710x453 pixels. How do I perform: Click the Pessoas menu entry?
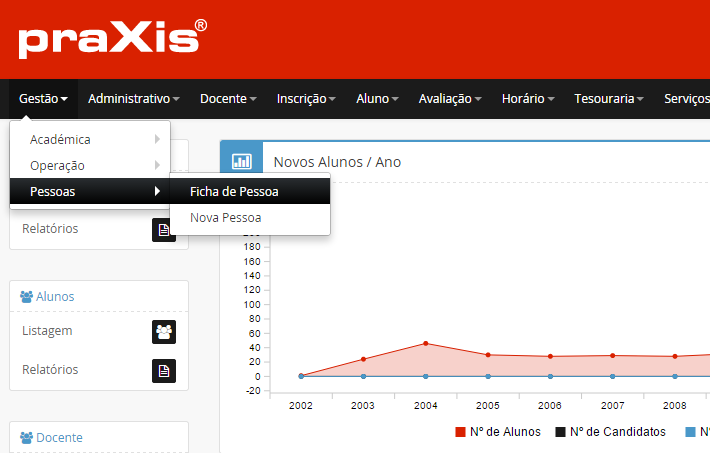tap(52, 191)
